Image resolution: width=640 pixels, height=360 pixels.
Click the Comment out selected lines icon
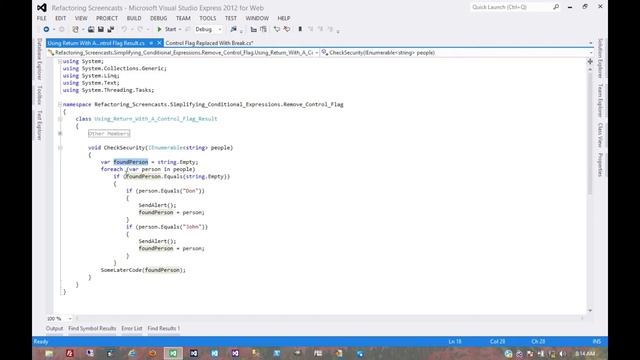coord(253,29)
